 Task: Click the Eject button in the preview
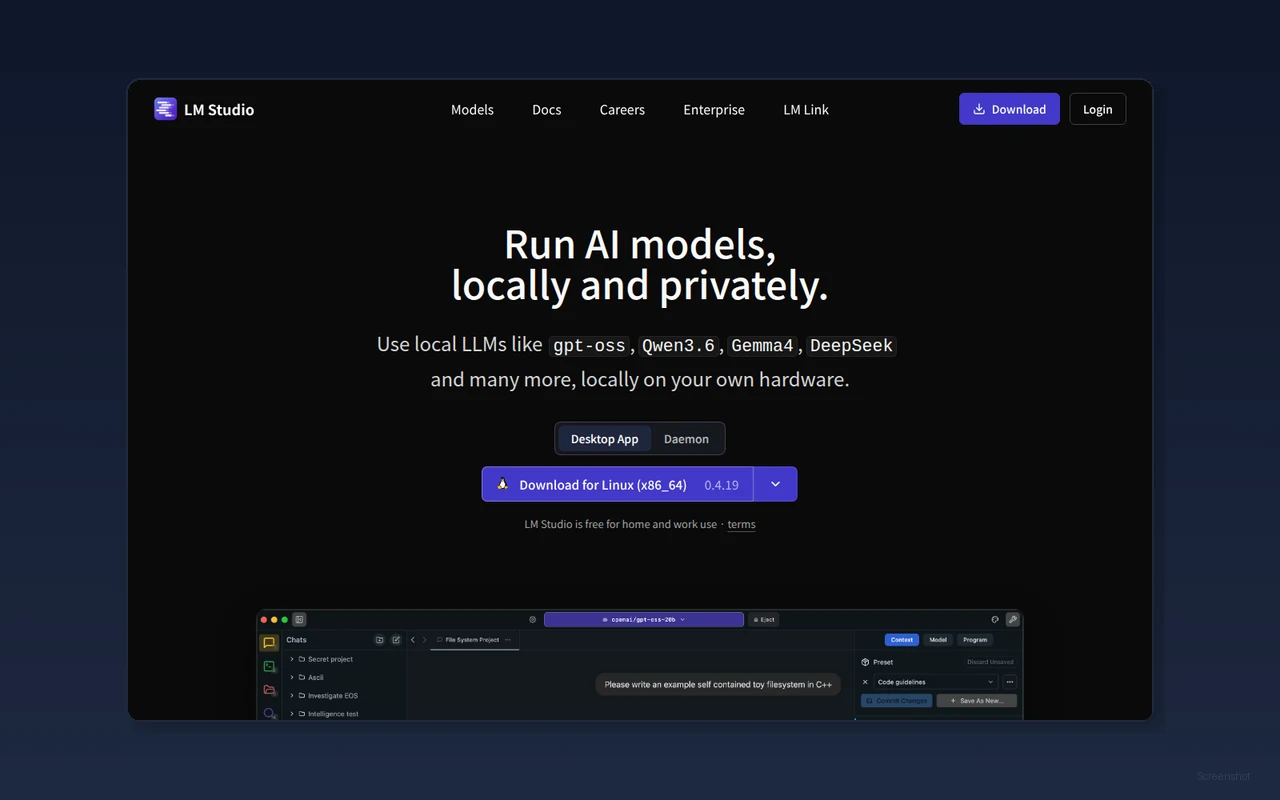pyautogui.click(x=764, y=620)
